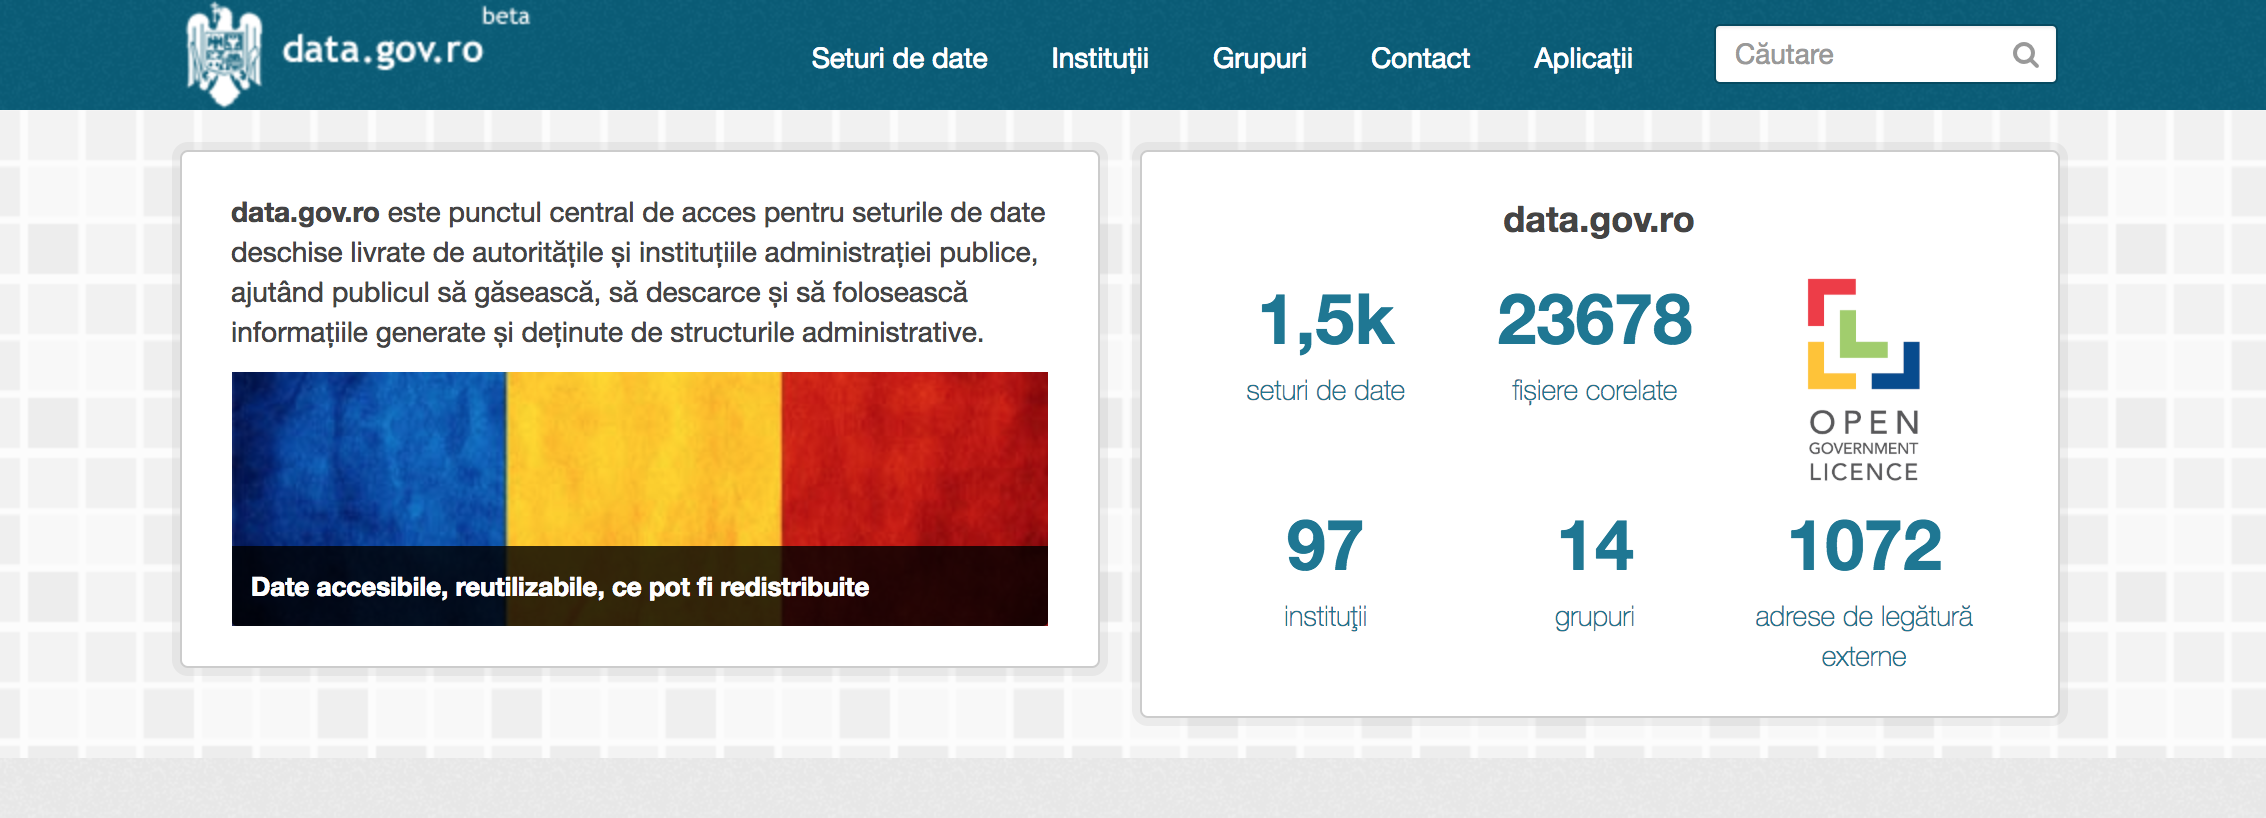Click the beta label above the logo
The height and width of the screenshot is (818, 2266).
pyautogui.click(x=505, y=16)
